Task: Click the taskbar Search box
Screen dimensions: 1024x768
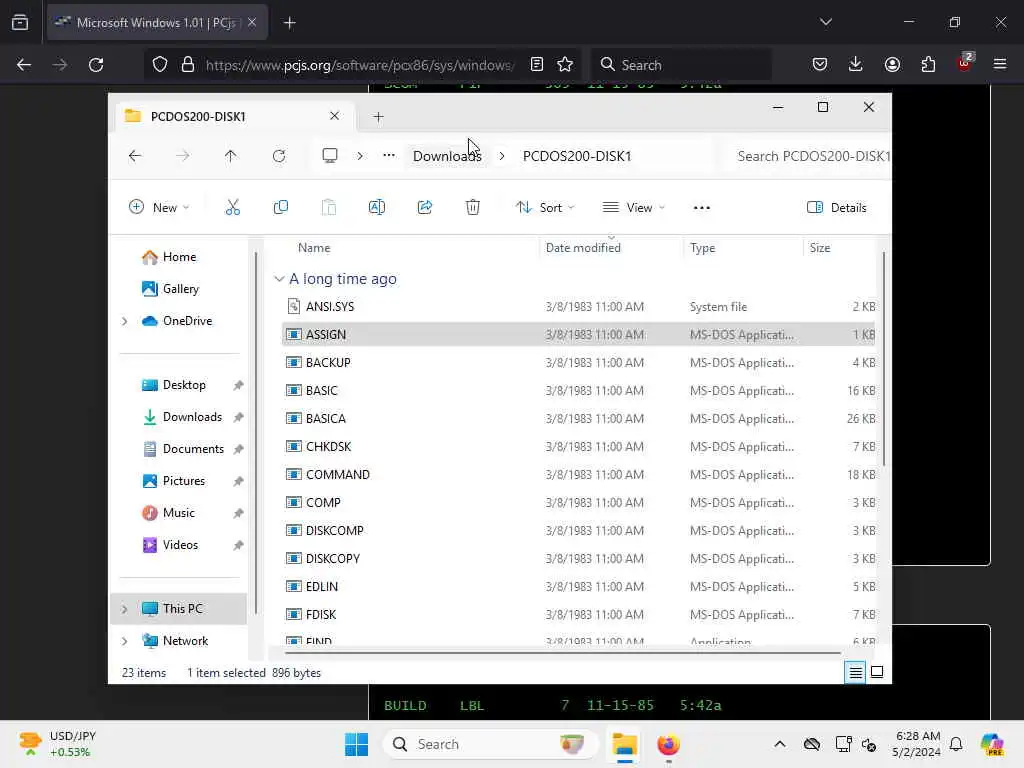Action: coord(490,744)
